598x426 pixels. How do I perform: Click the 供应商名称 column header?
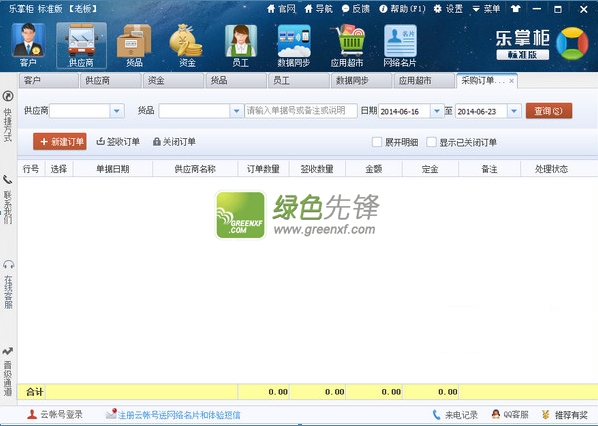195,169
